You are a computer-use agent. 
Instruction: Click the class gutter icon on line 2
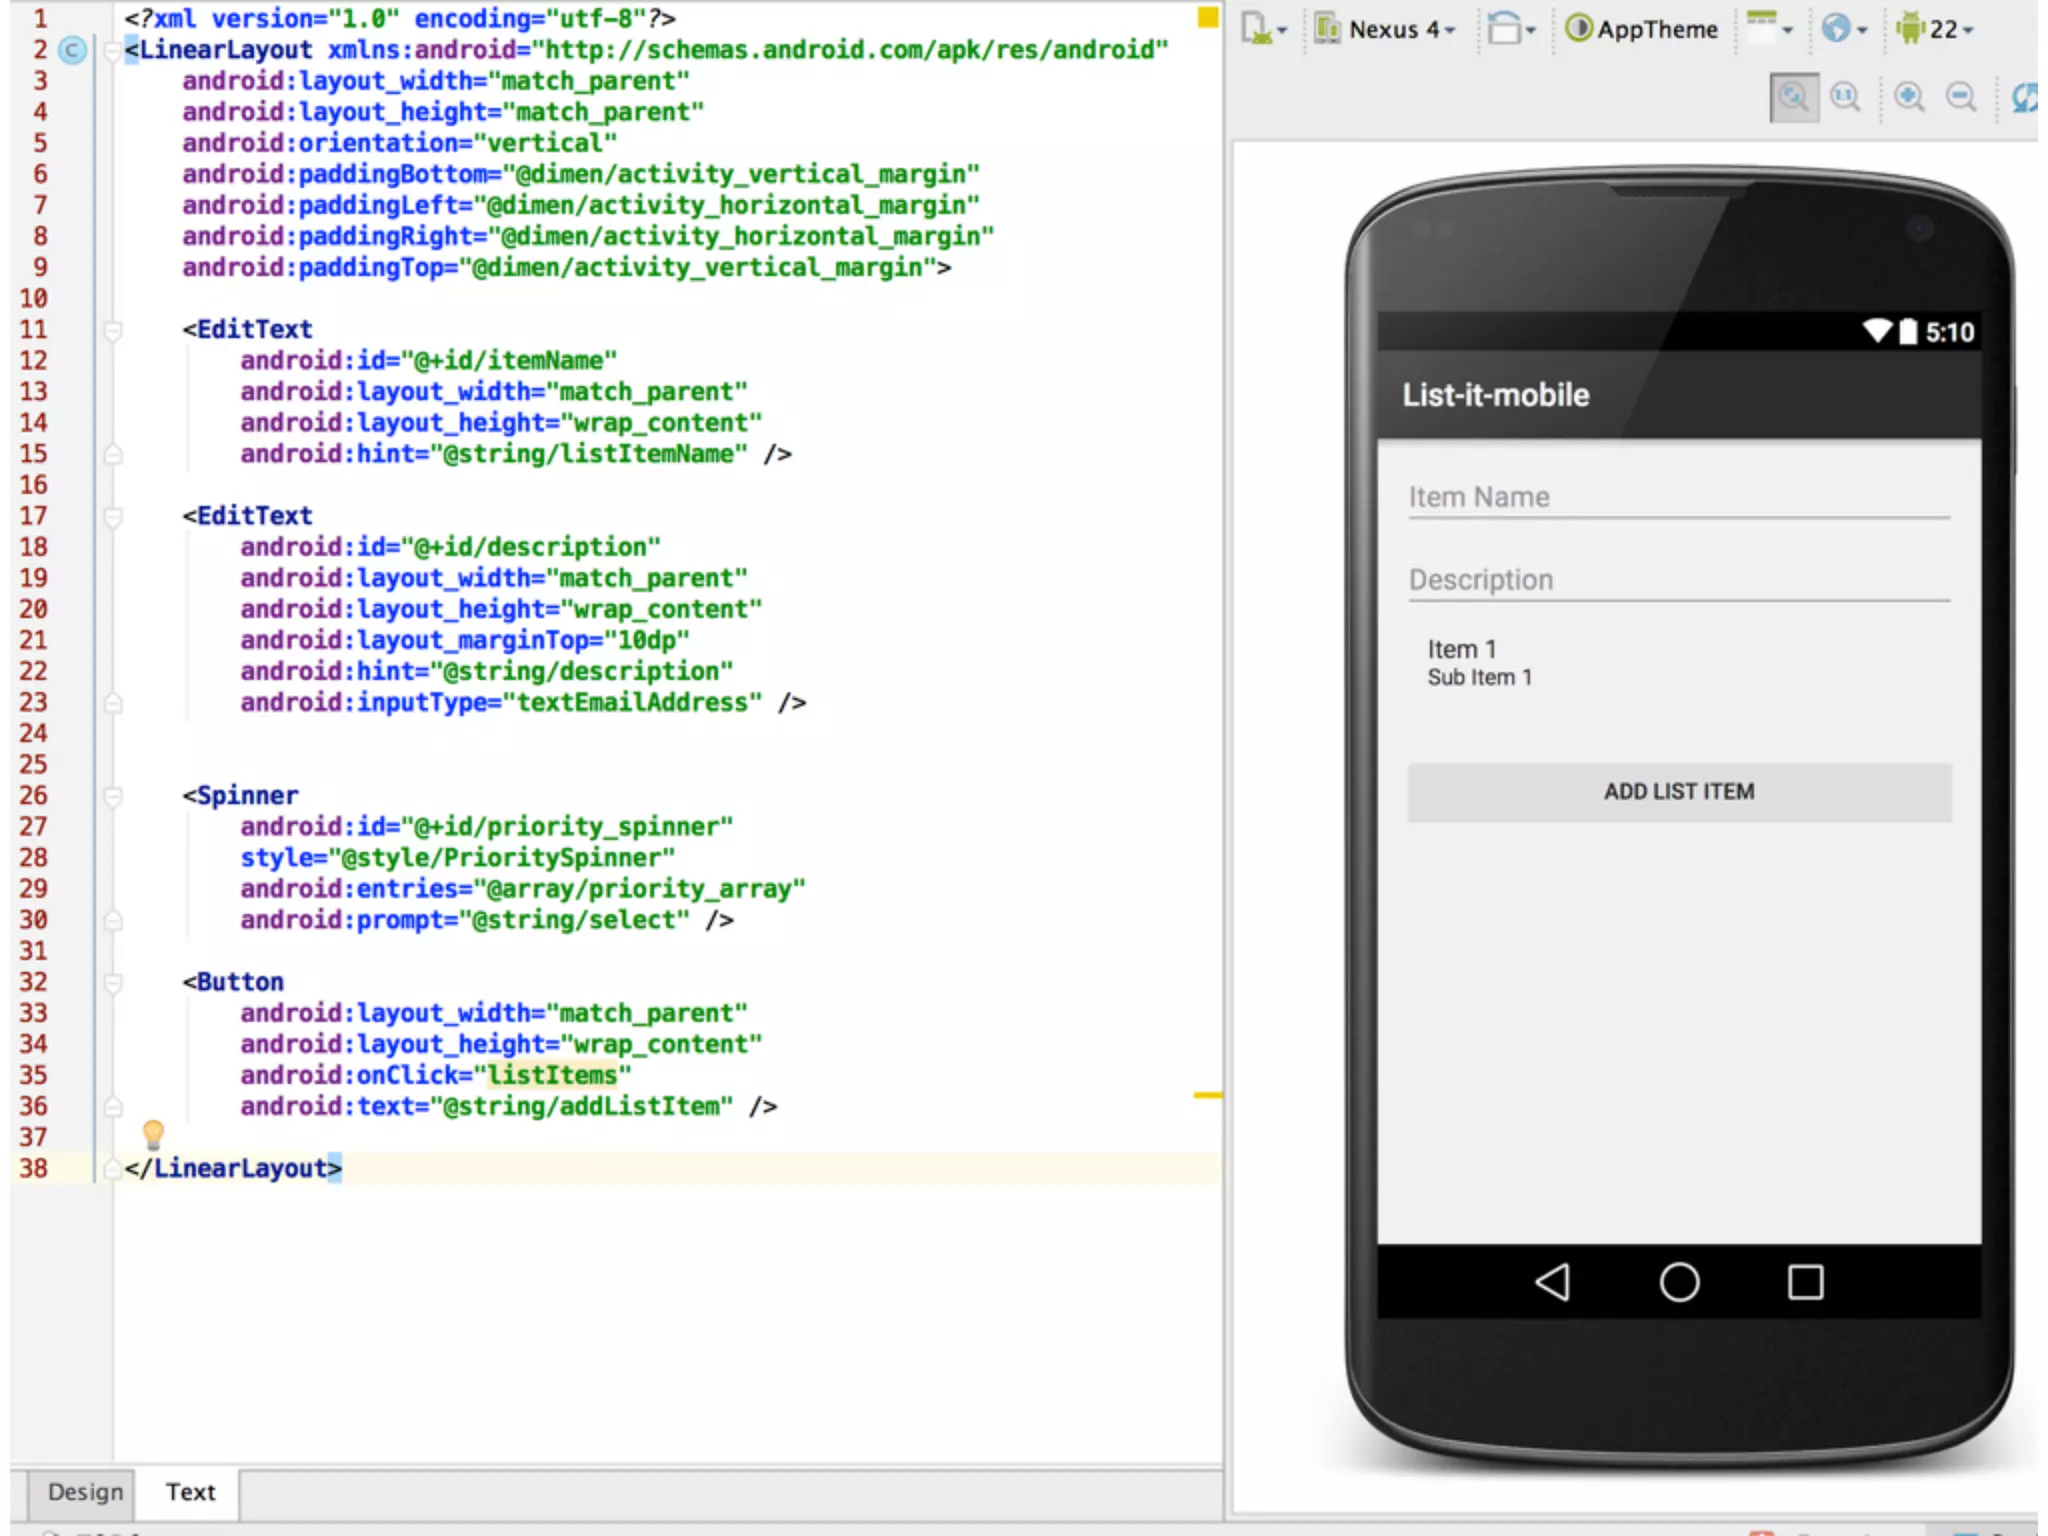72,50
